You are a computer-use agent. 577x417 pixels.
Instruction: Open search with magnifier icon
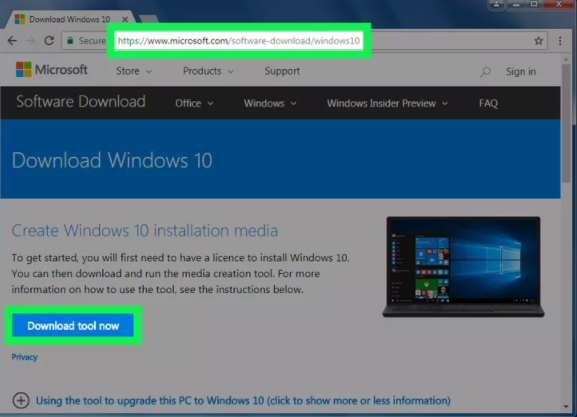click(485, 71)
